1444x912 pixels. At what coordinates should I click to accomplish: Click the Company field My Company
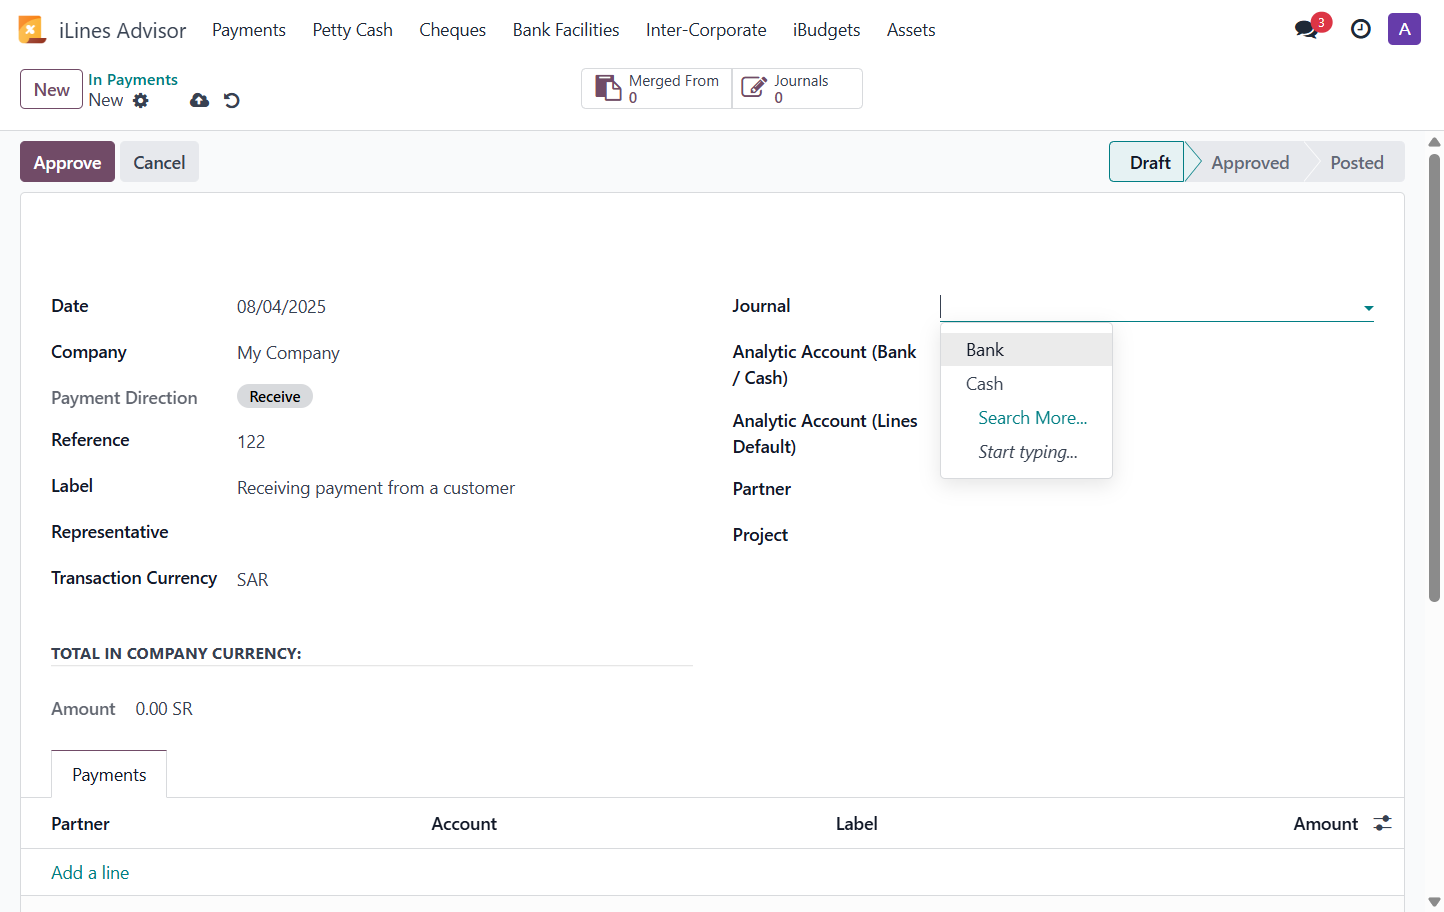pyautogui.click(x=288, y=353)
